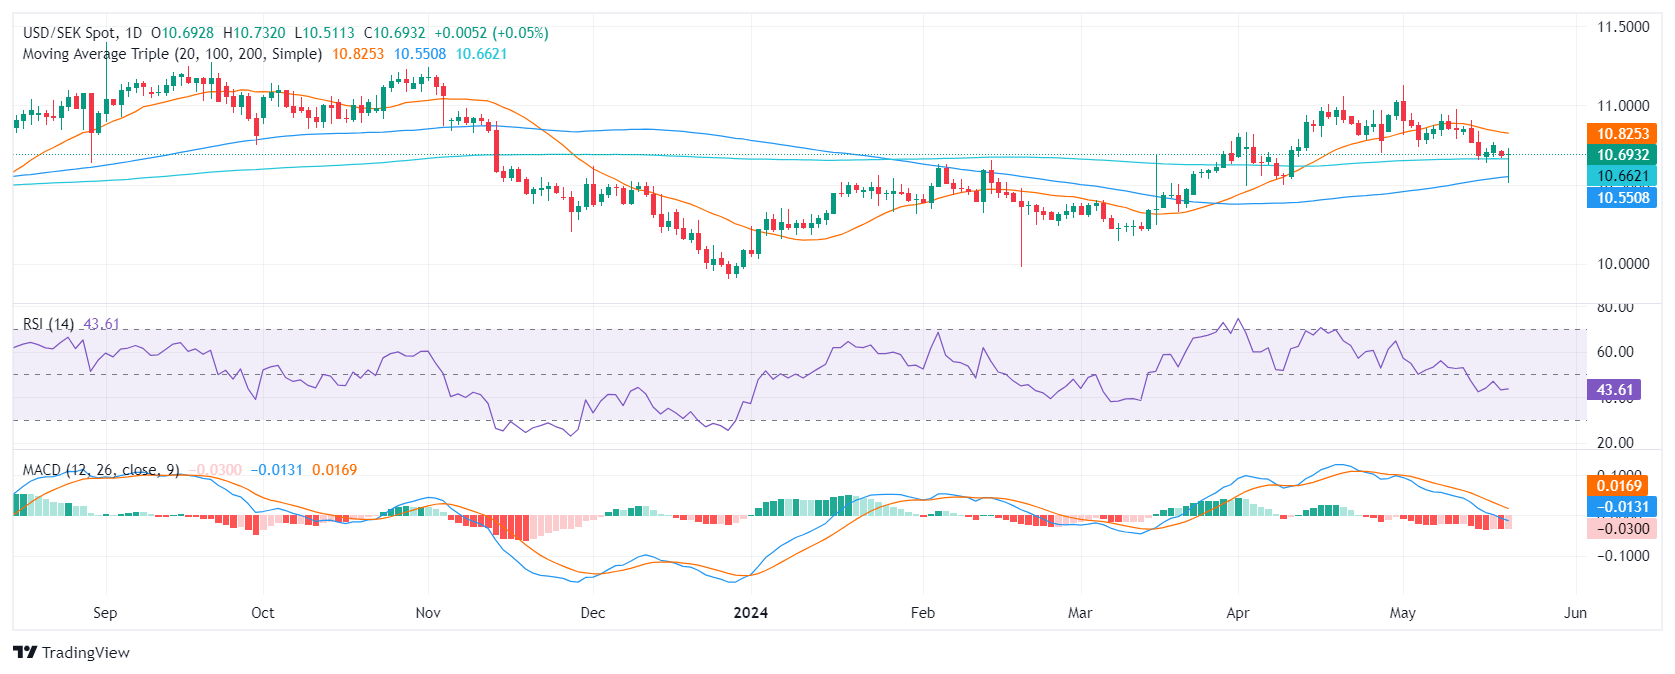
Task: Select the May marker on time axis
Action: click(1402, 613)
